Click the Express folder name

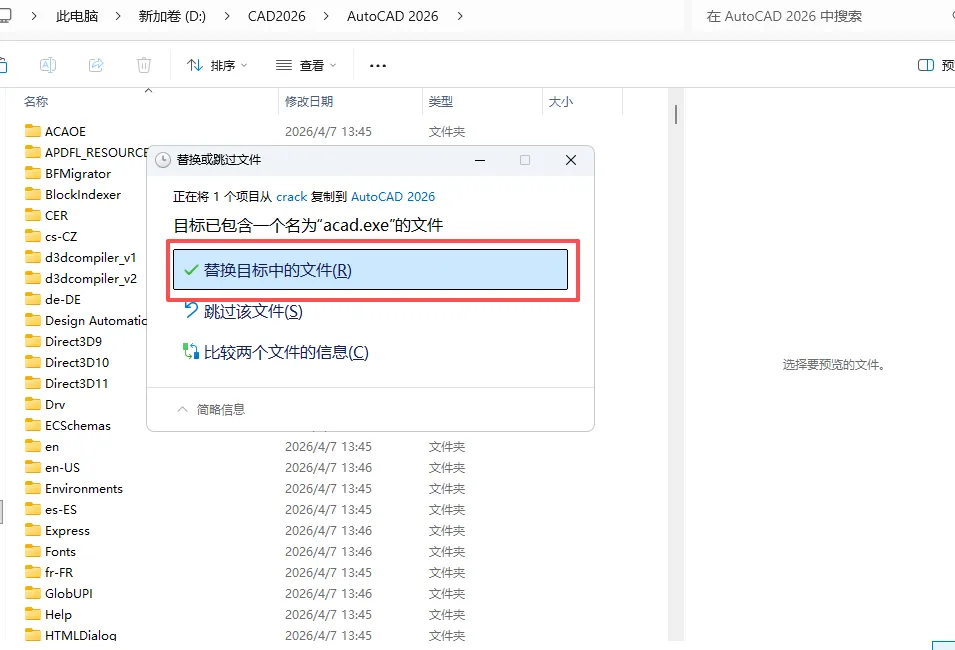click(67, 531)
